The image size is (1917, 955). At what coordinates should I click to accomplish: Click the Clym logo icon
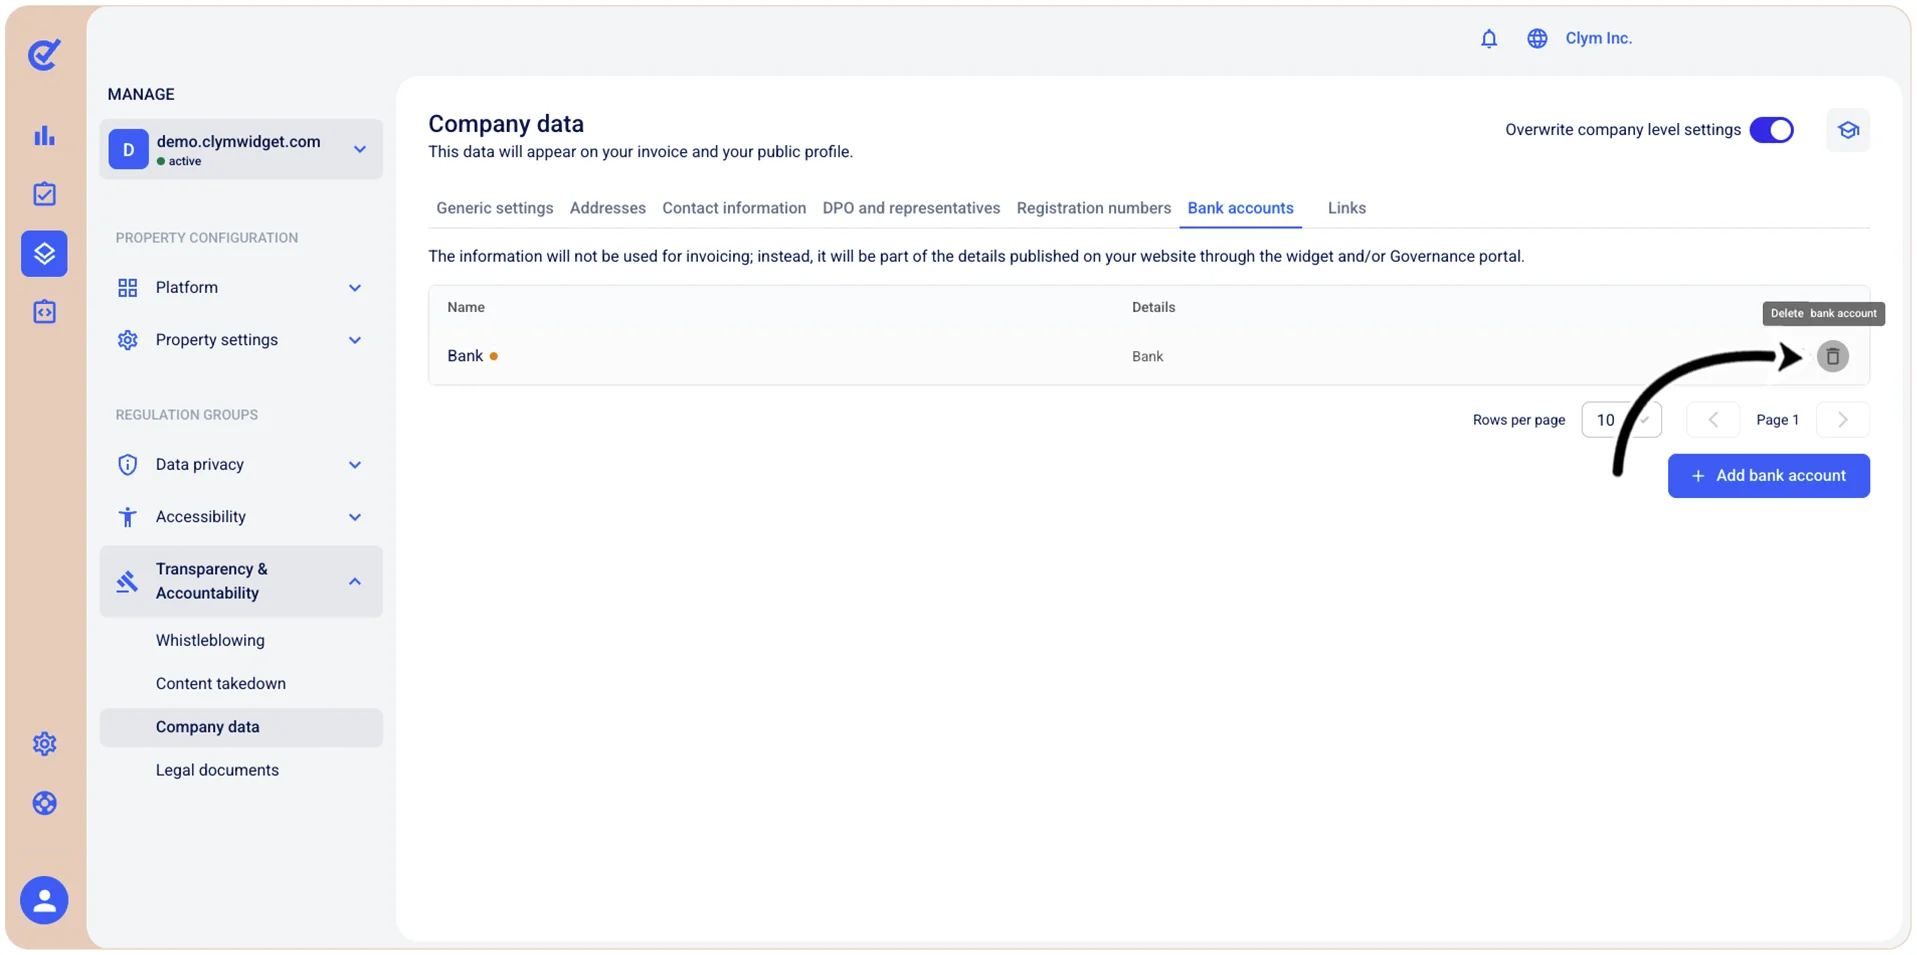pyautogui.click(x=44, y=54)
